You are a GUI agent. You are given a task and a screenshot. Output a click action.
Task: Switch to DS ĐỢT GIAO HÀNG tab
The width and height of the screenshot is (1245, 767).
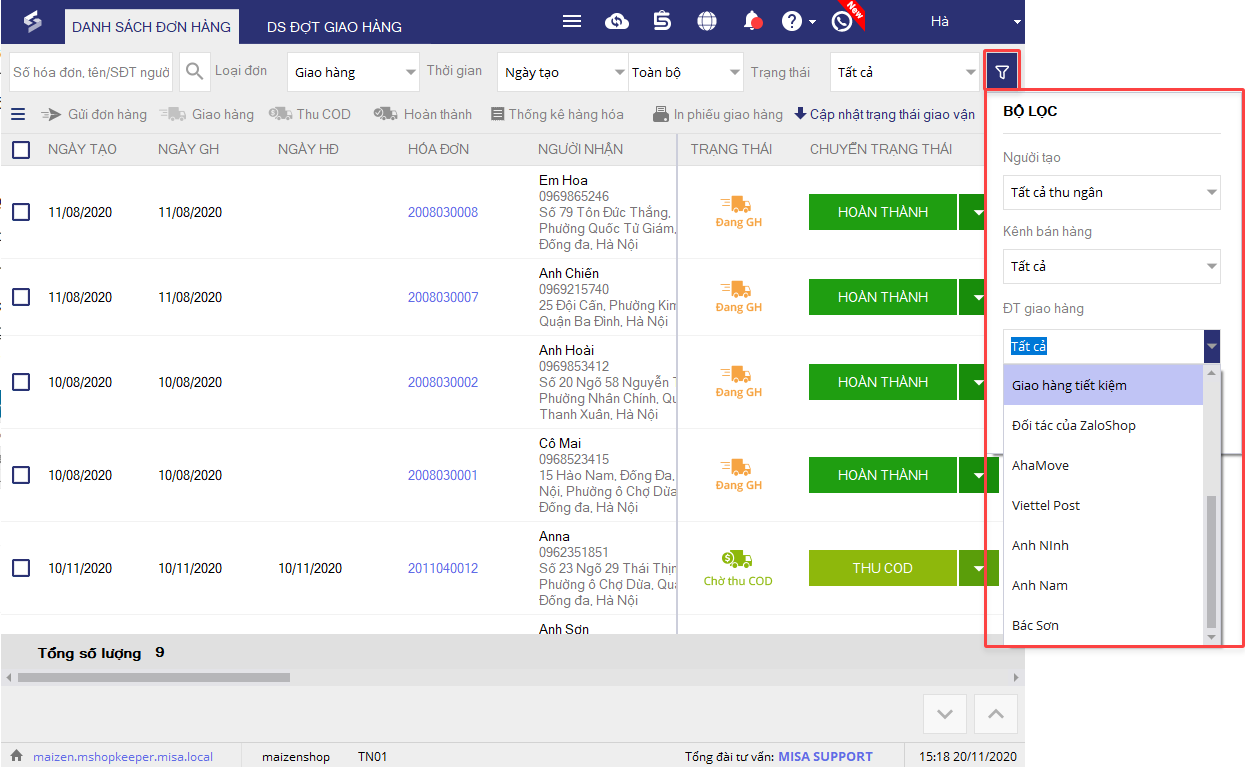point(334,27)
